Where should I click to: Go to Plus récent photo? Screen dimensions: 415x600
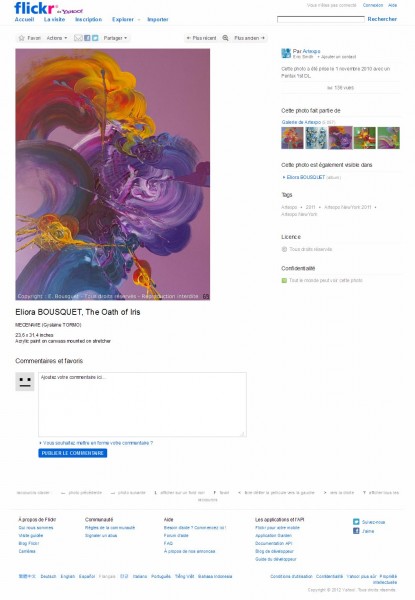point(202,38)
